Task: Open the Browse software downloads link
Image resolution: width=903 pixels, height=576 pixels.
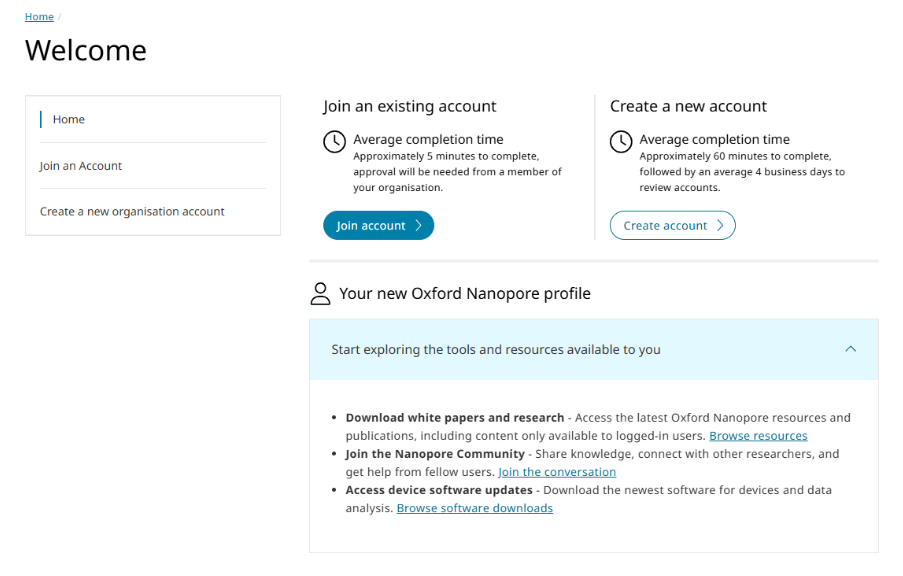Action: click(x=474, y=508)
